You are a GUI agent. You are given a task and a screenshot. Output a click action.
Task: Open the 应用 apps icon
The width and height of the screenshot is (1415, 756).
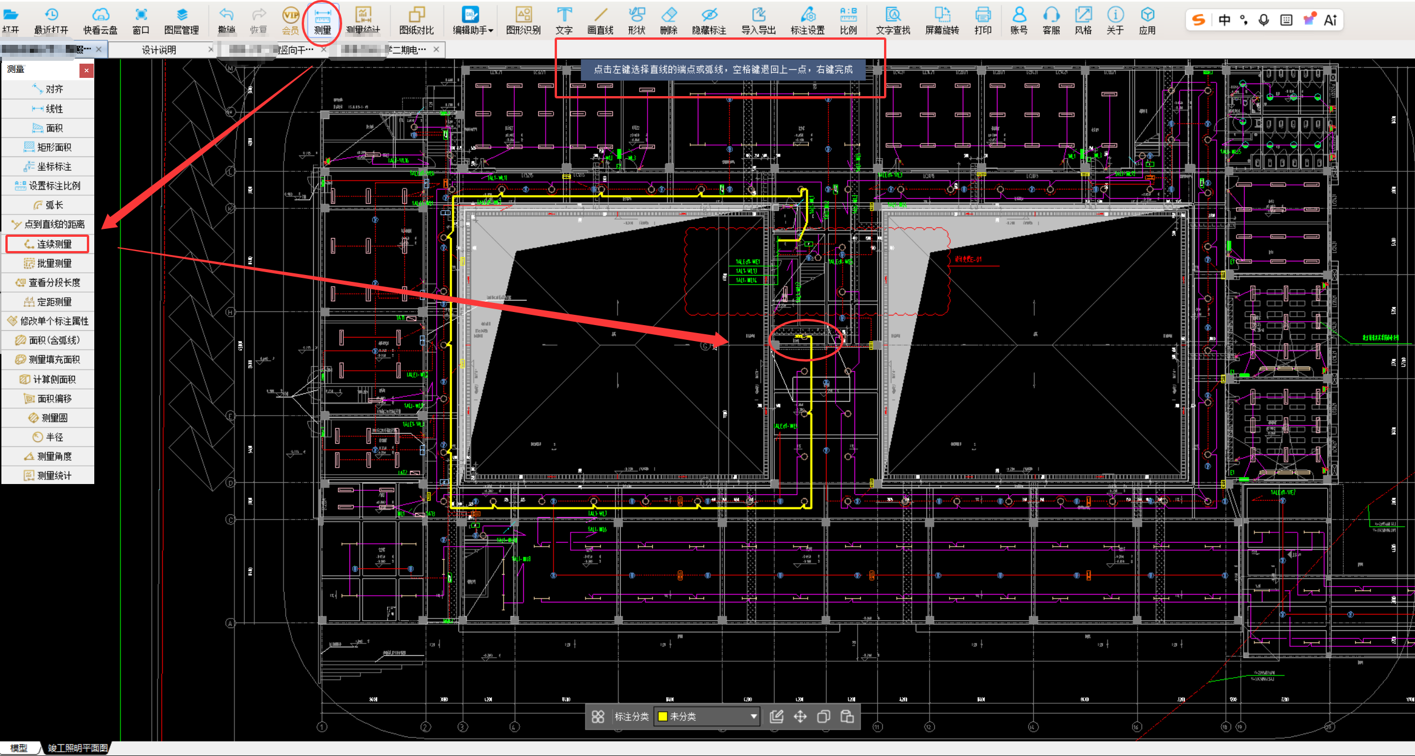1147,20
